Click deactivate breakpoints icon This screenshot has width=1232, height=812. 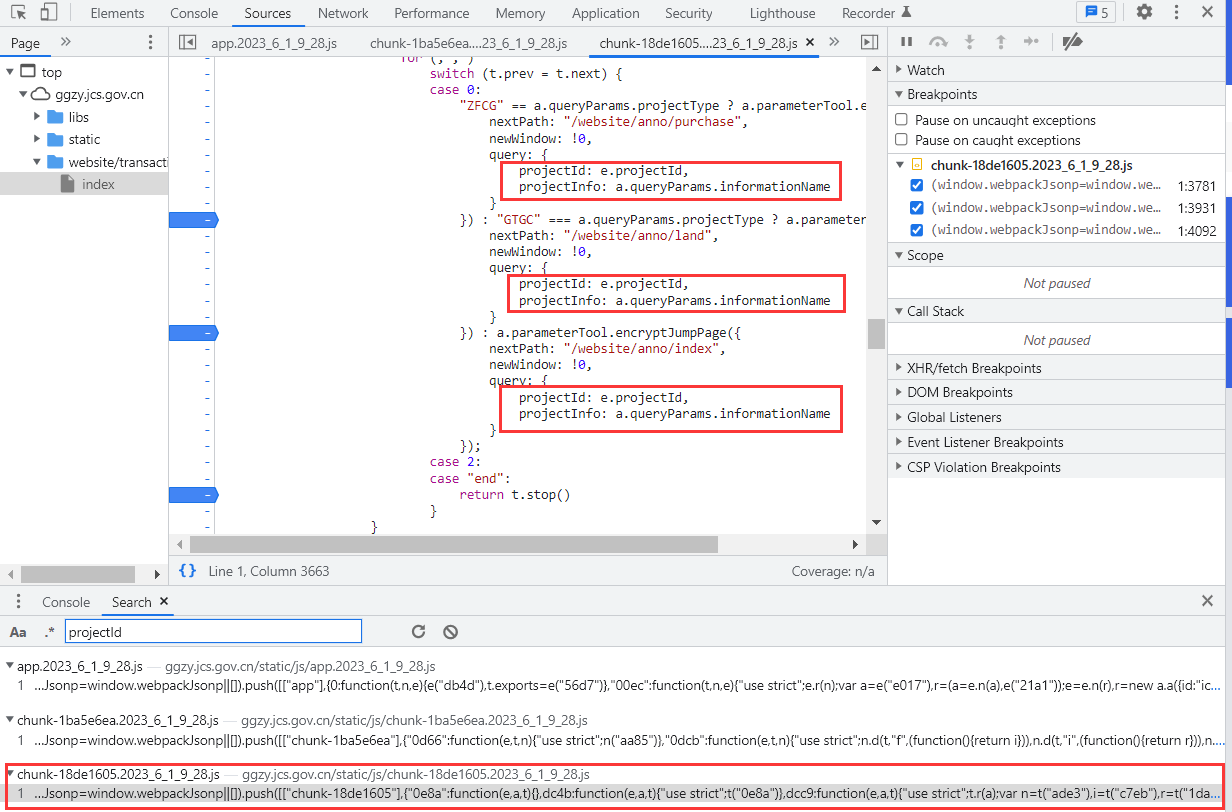1072,42
